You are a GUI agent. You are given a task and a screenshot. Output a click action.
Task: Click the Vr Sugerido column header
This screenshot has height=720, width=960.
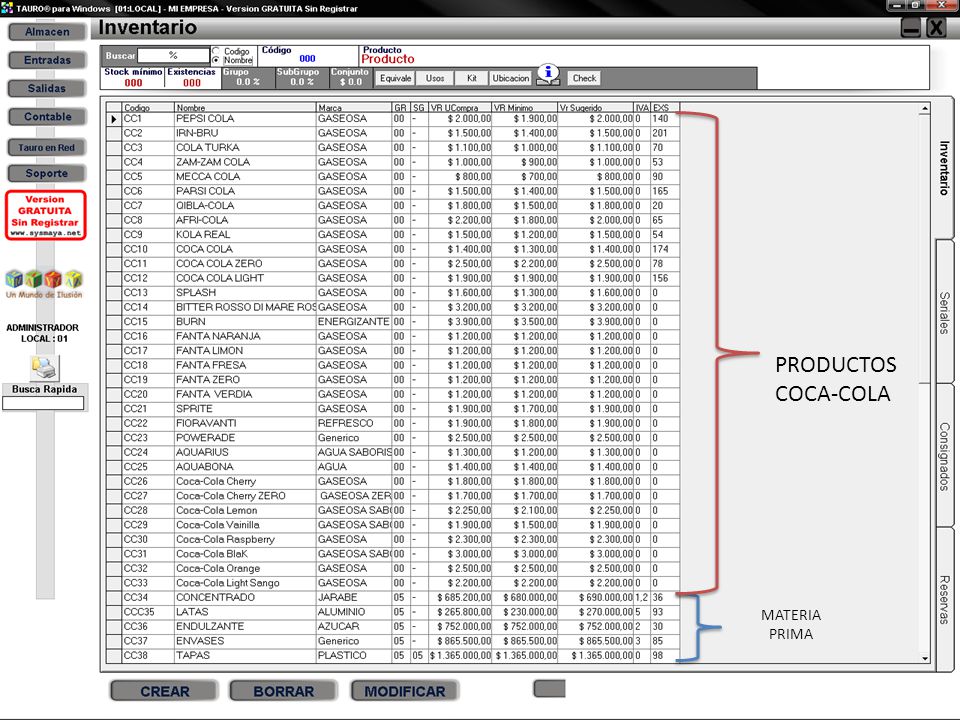pyautogui.click(x=595, y=108)
